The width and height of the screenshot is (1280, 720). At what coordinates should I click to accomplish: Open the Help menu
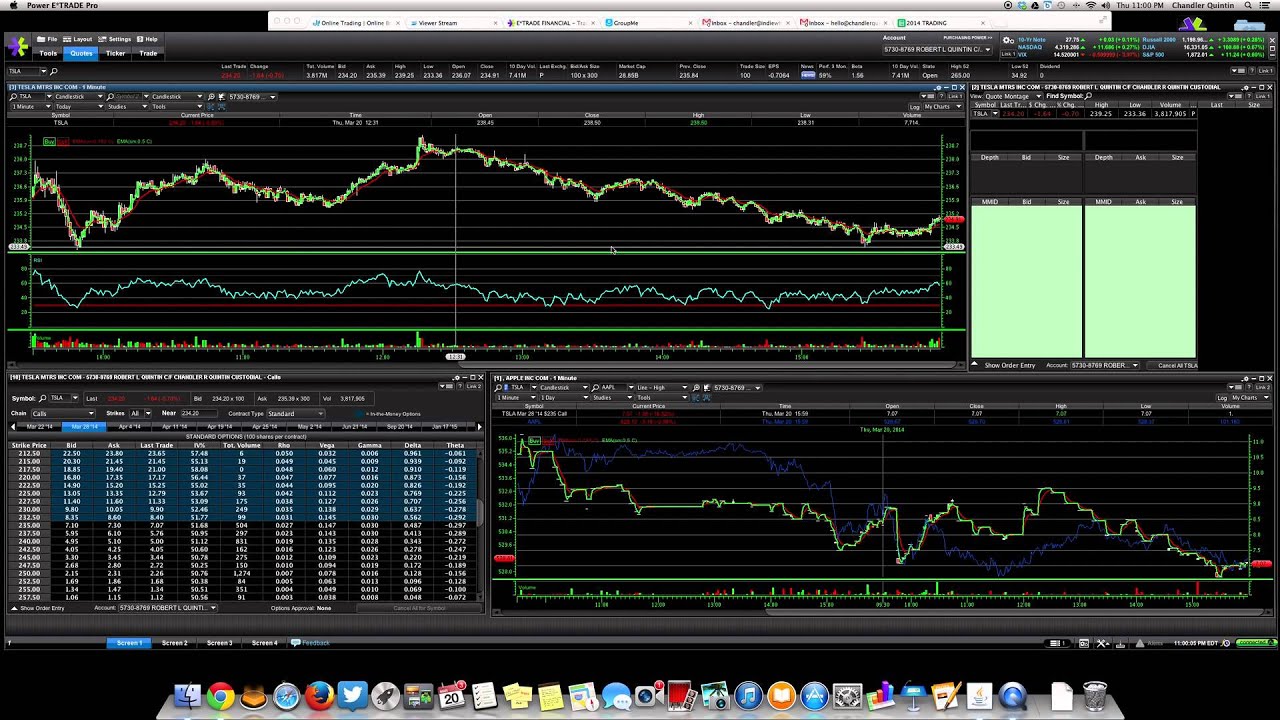click(x=147, y=39)
